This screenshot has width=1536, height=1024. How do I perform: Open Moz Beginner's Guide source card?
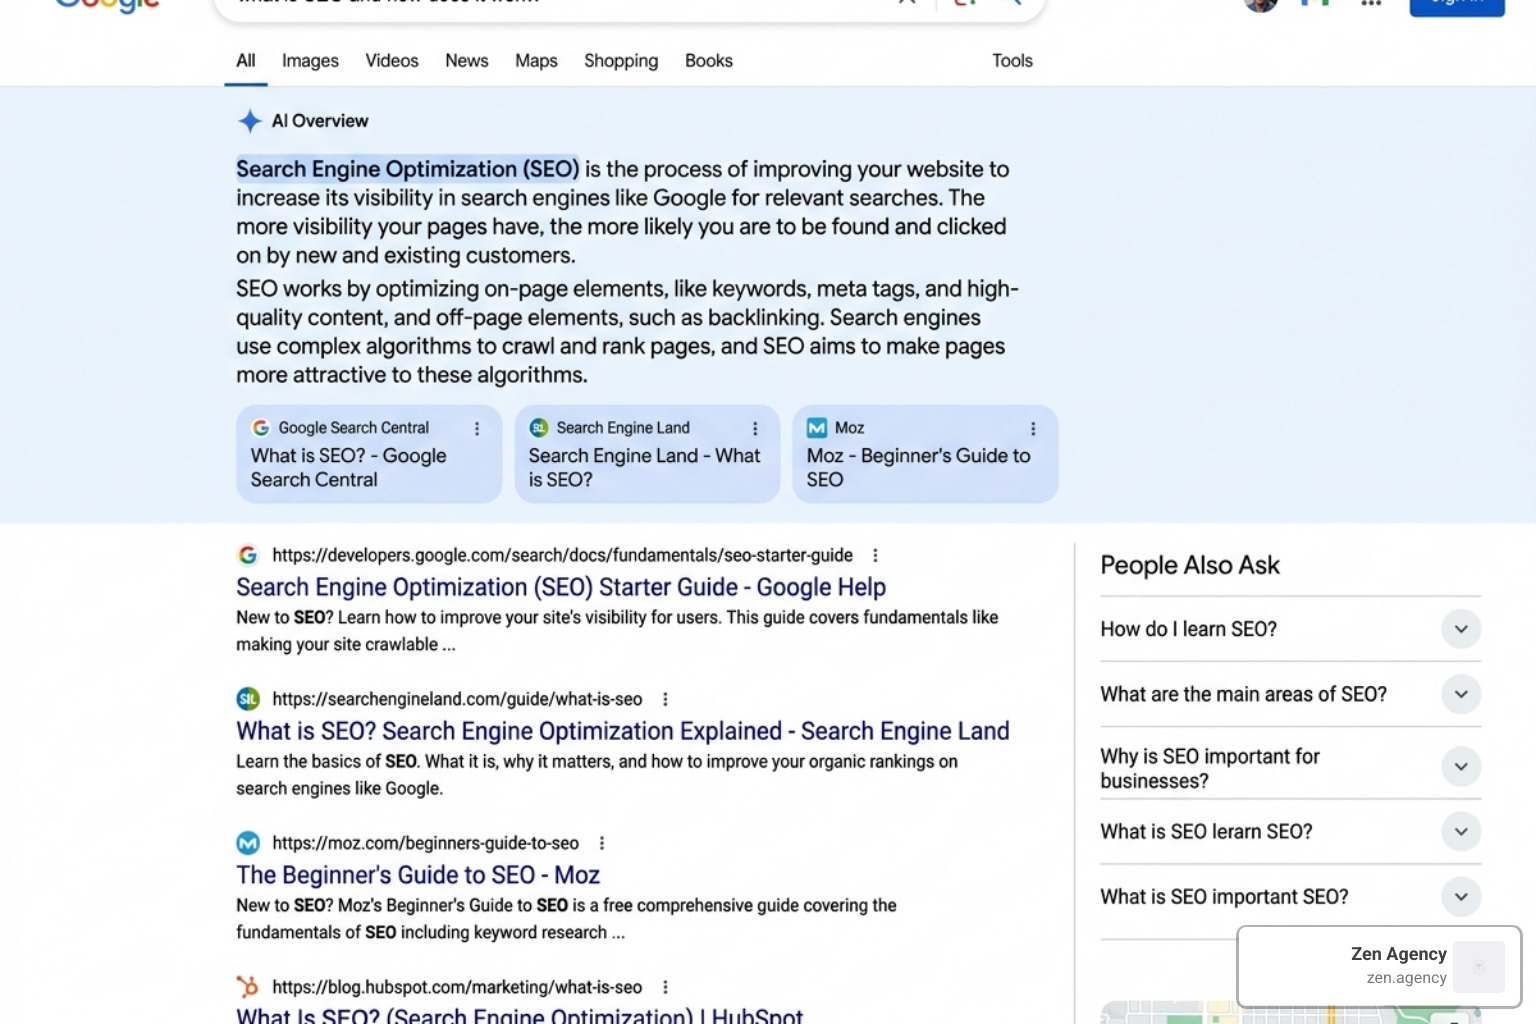[x=925, y=454]
